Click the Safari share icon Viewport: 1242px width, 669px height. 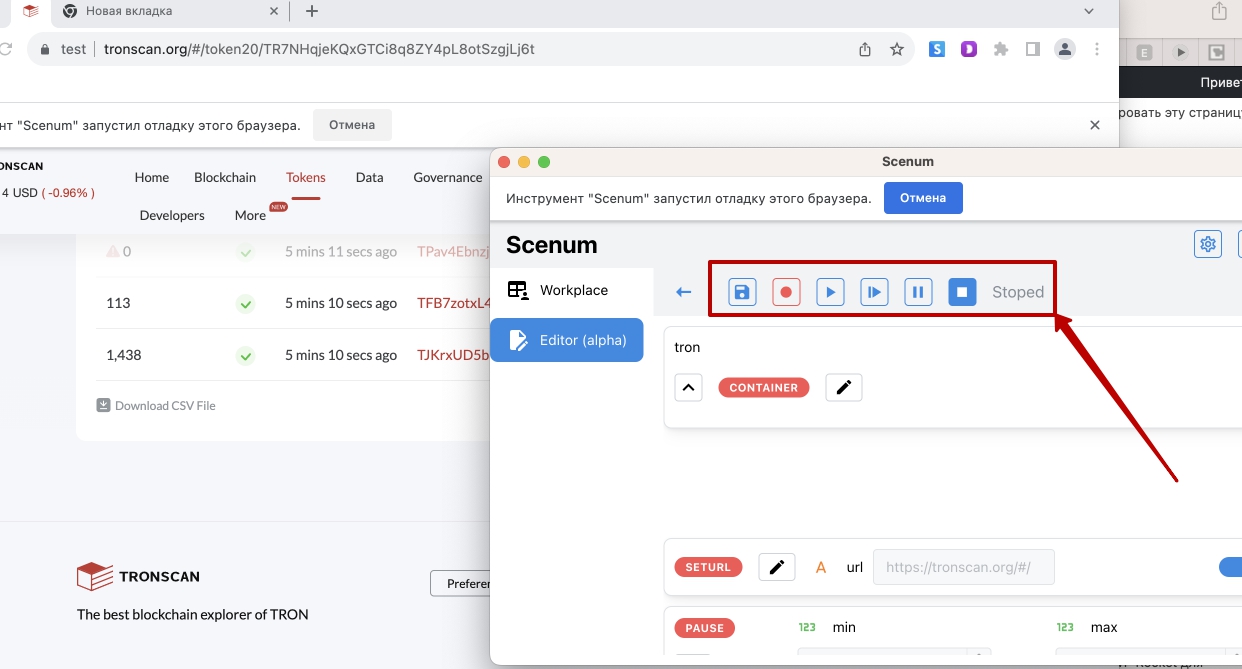pyautogui.click(x=1219, y=11)
